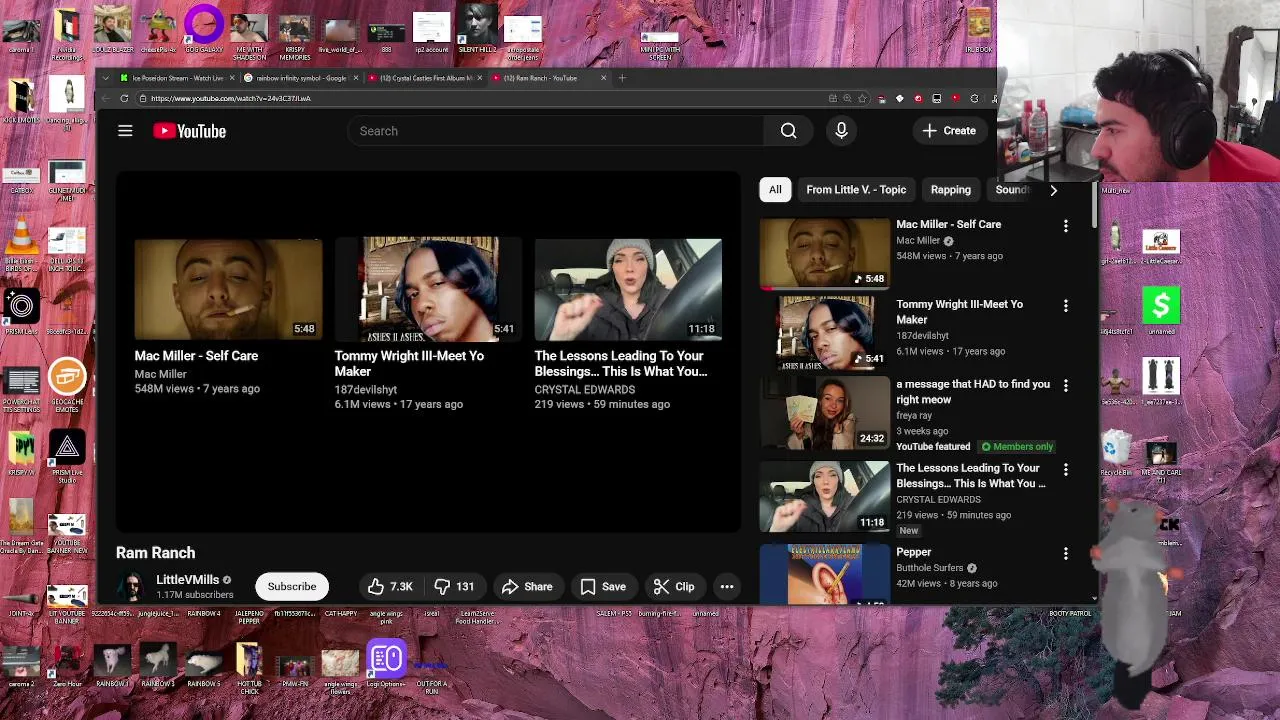
Task: Open Nvidia Recordings desktop folder
Action: click(67, 35)
